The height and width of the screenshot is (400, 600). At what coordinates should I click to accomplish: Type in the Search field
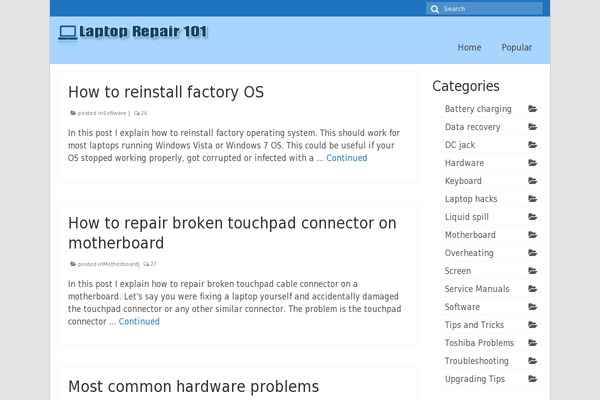pos(490,9)
